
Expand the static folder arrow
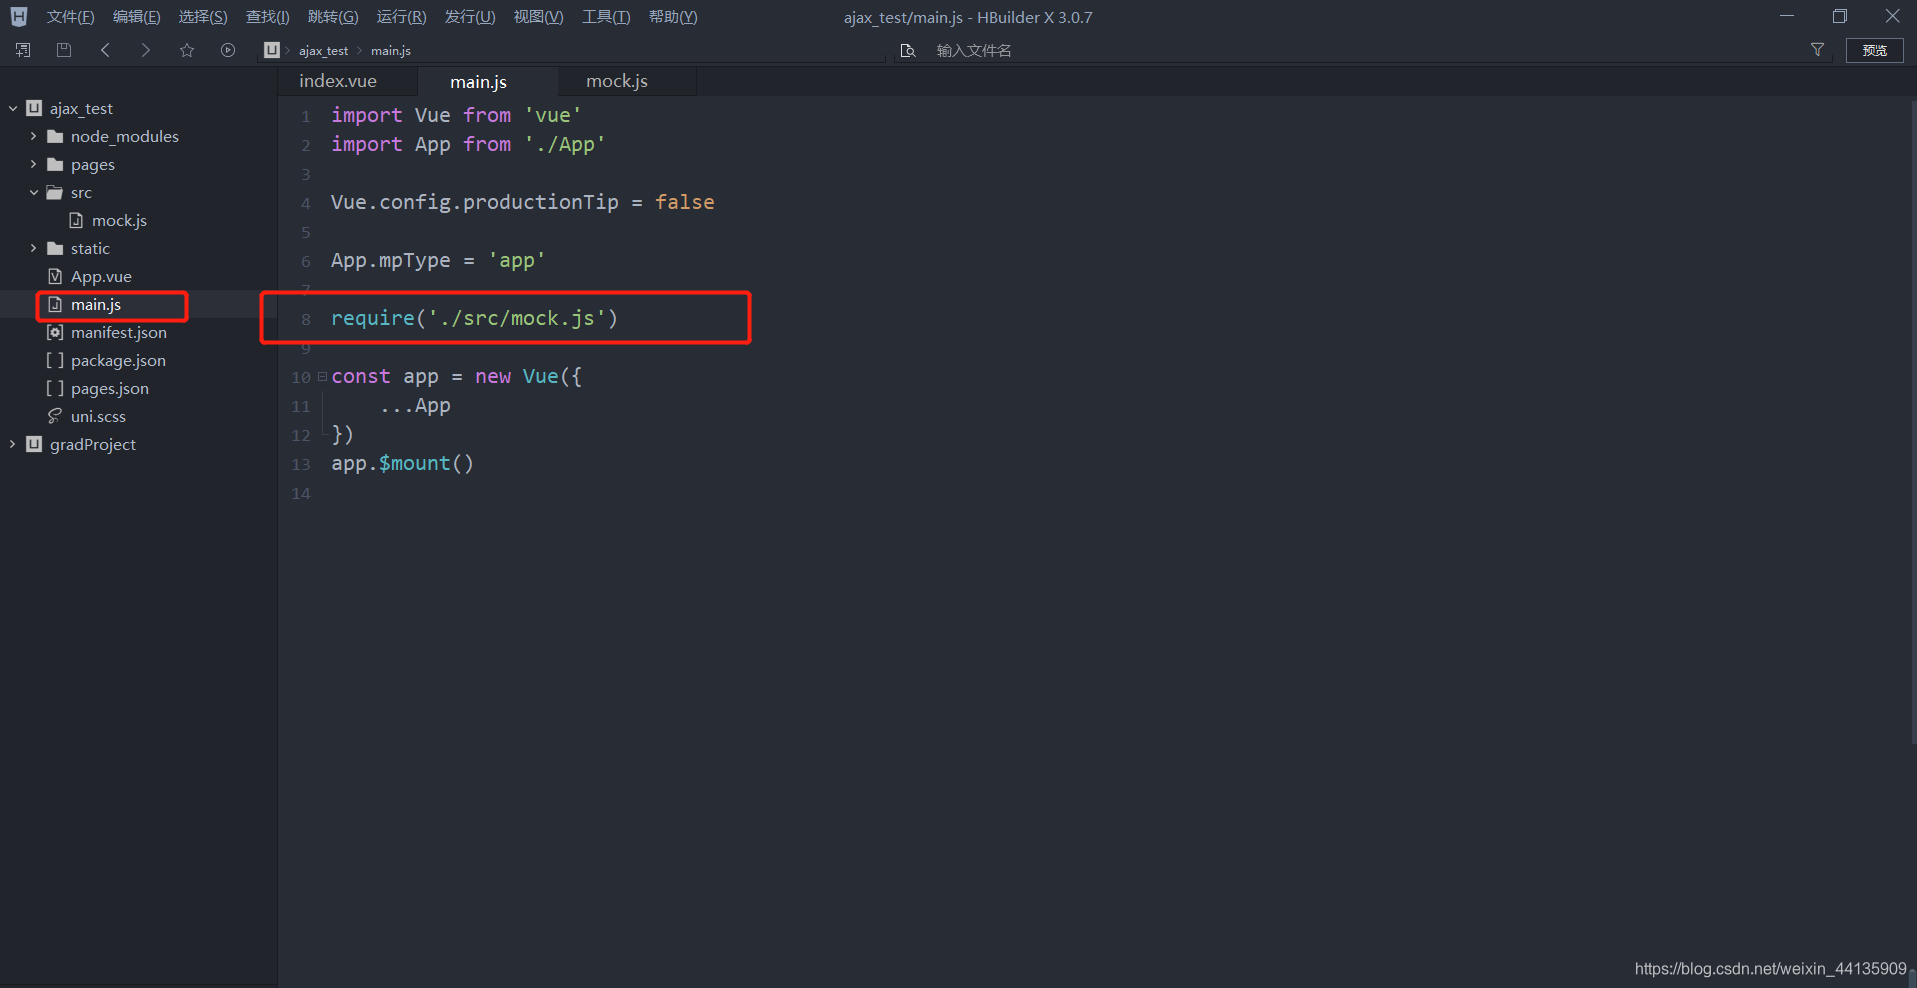[x=33, y=248]
